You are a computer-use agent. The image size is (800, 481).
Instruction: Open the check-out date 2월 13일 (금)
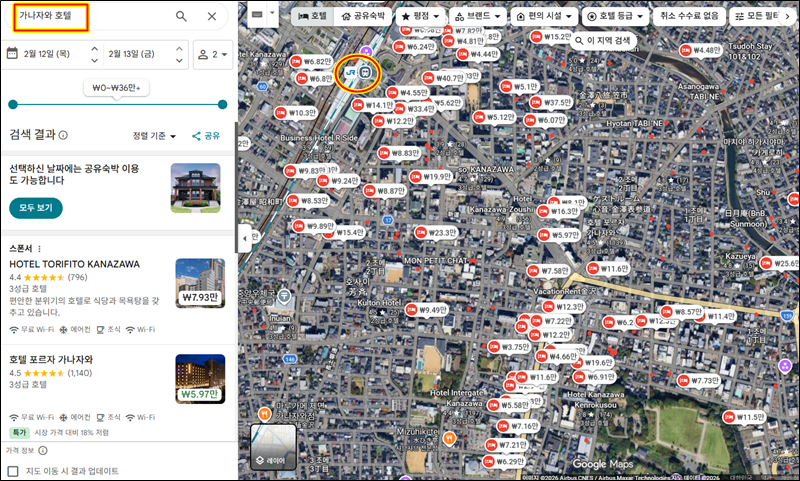point(132,54)
